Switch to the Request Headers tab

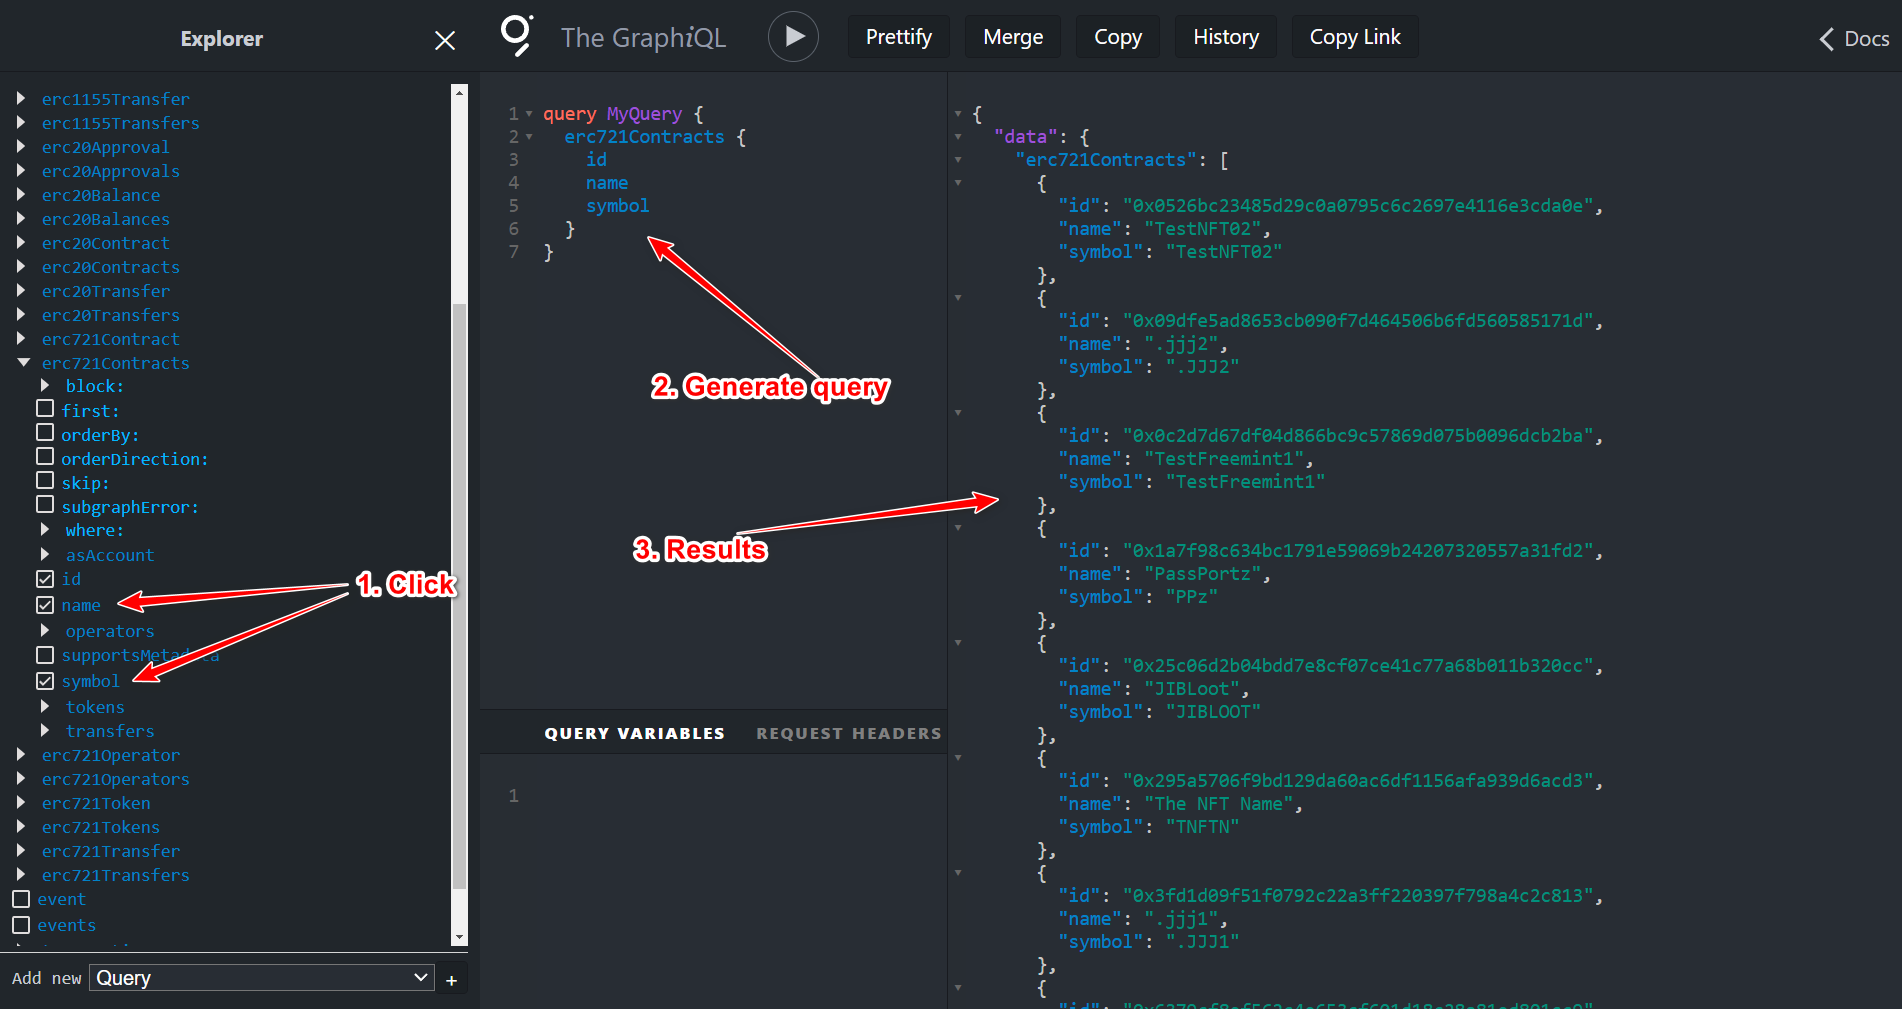[x=848, y=733]
